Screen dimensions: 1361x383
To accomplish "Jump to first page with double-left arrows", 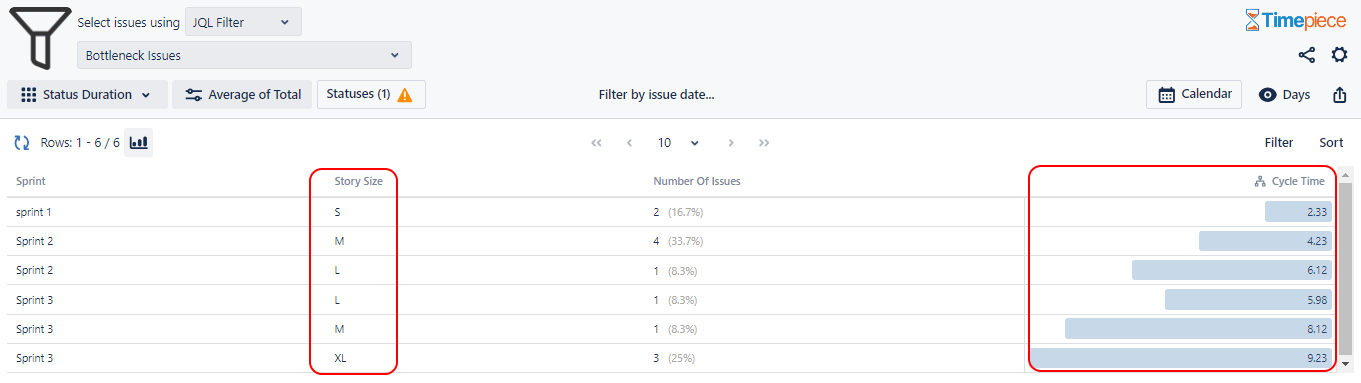I will [x=597, y=143].
